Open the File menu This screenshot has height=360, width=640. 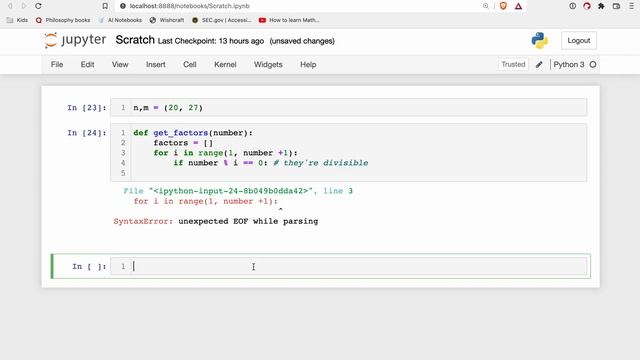pyautogui.click(x=57, y=64)
